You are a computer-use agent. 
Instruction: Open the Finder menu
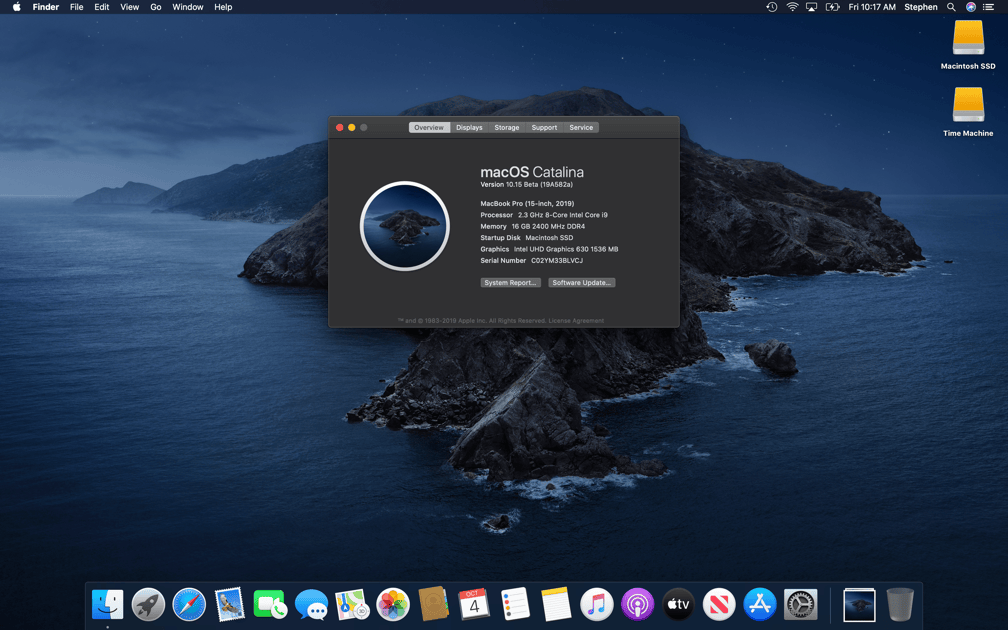click(x=46, y=7)
